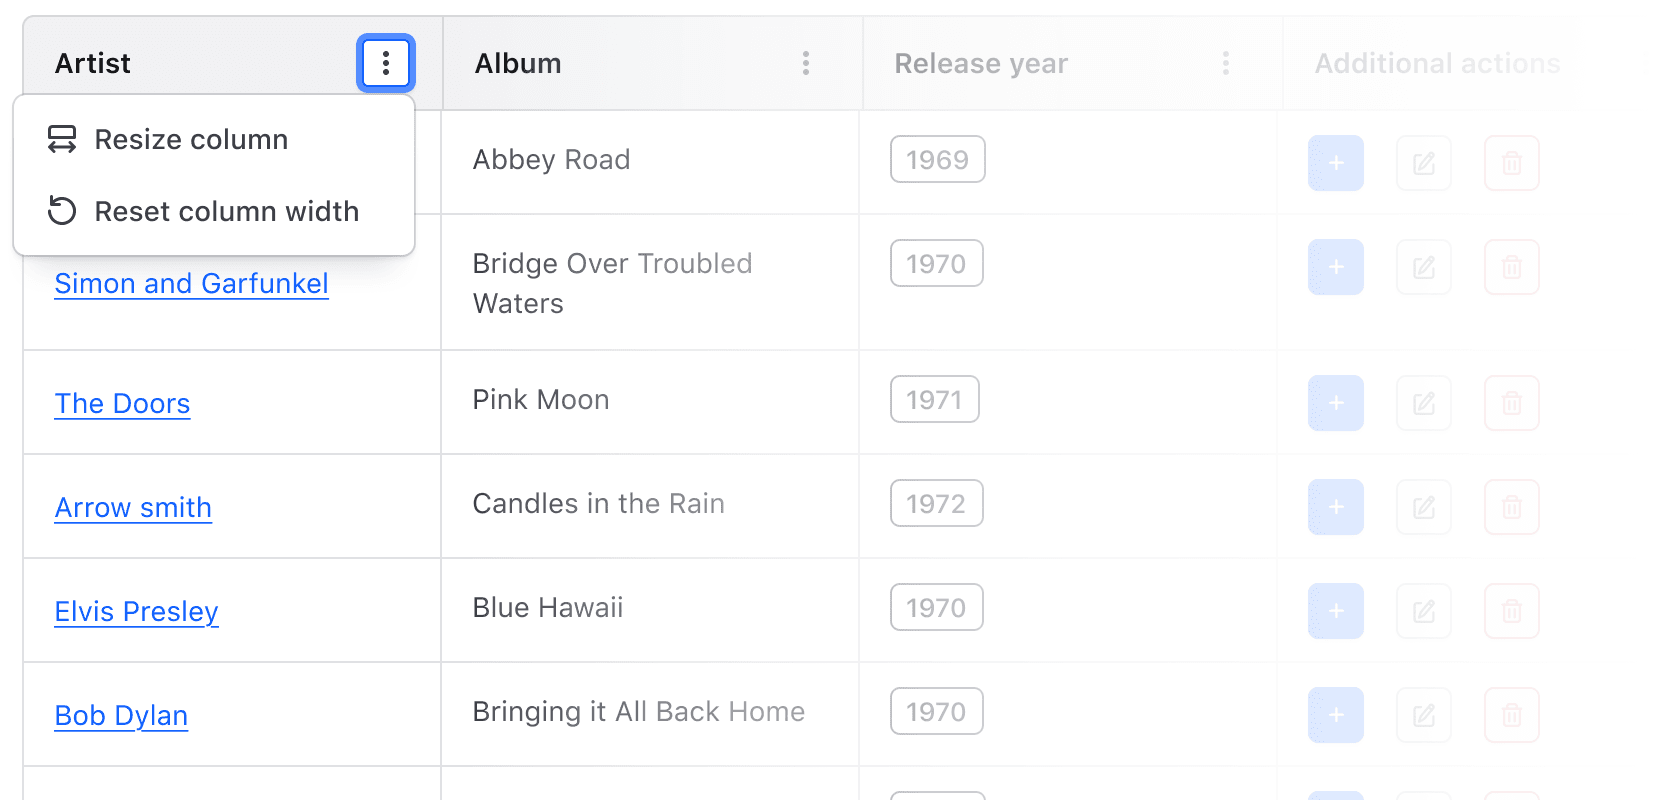The image size is (1672, 800).
Task: Open The Doors artist link
Action: [122, 404]
